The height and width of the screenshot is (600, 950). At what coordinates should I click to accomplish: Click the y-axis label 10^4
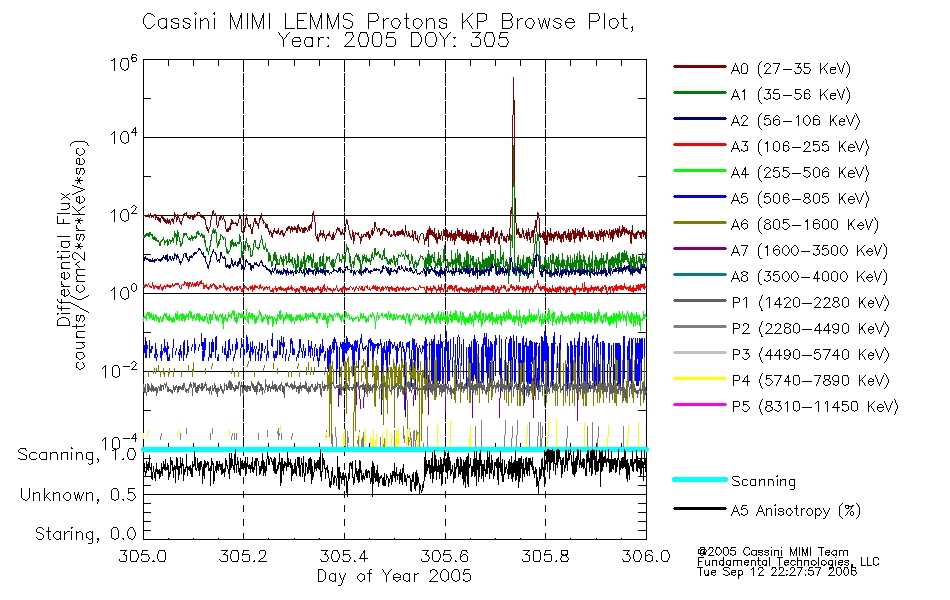coord(124,138)
